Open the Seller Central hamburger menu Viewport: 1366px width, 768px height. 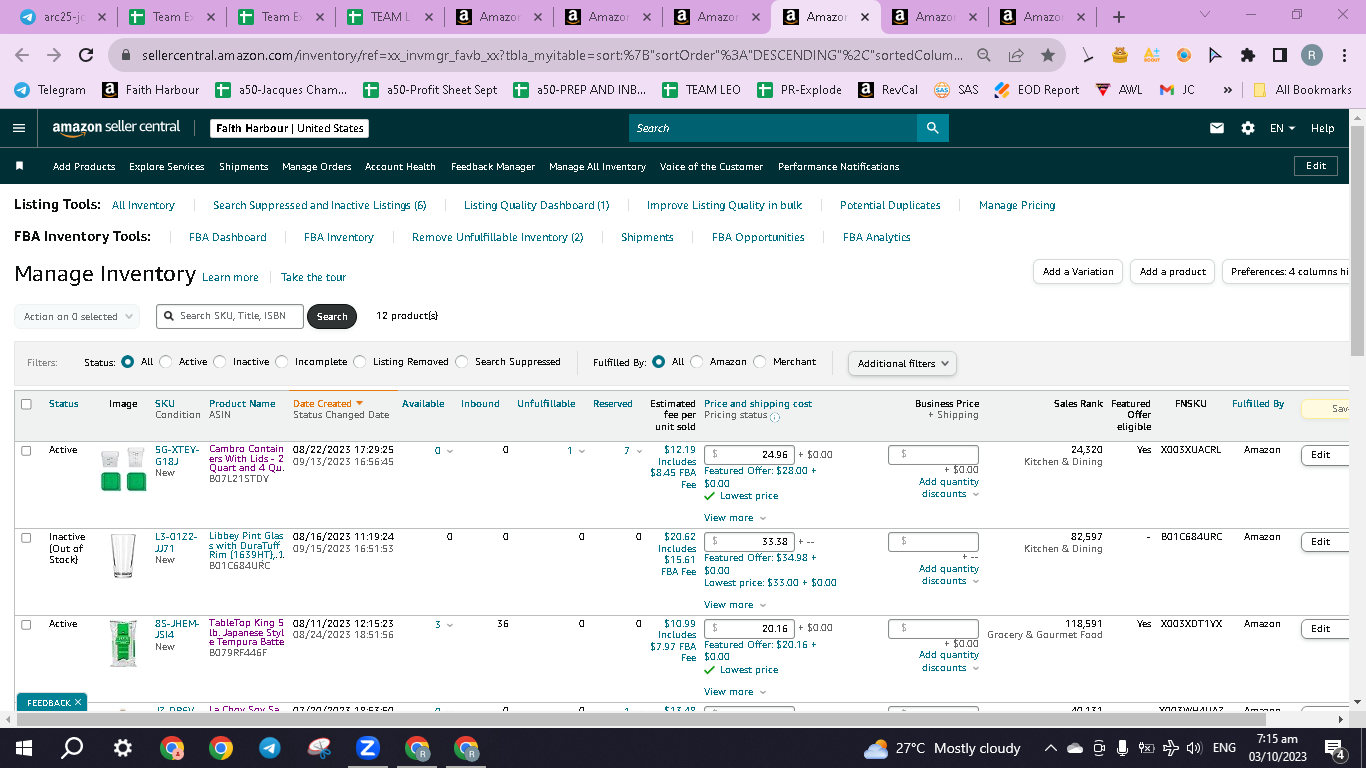point(19,128)
